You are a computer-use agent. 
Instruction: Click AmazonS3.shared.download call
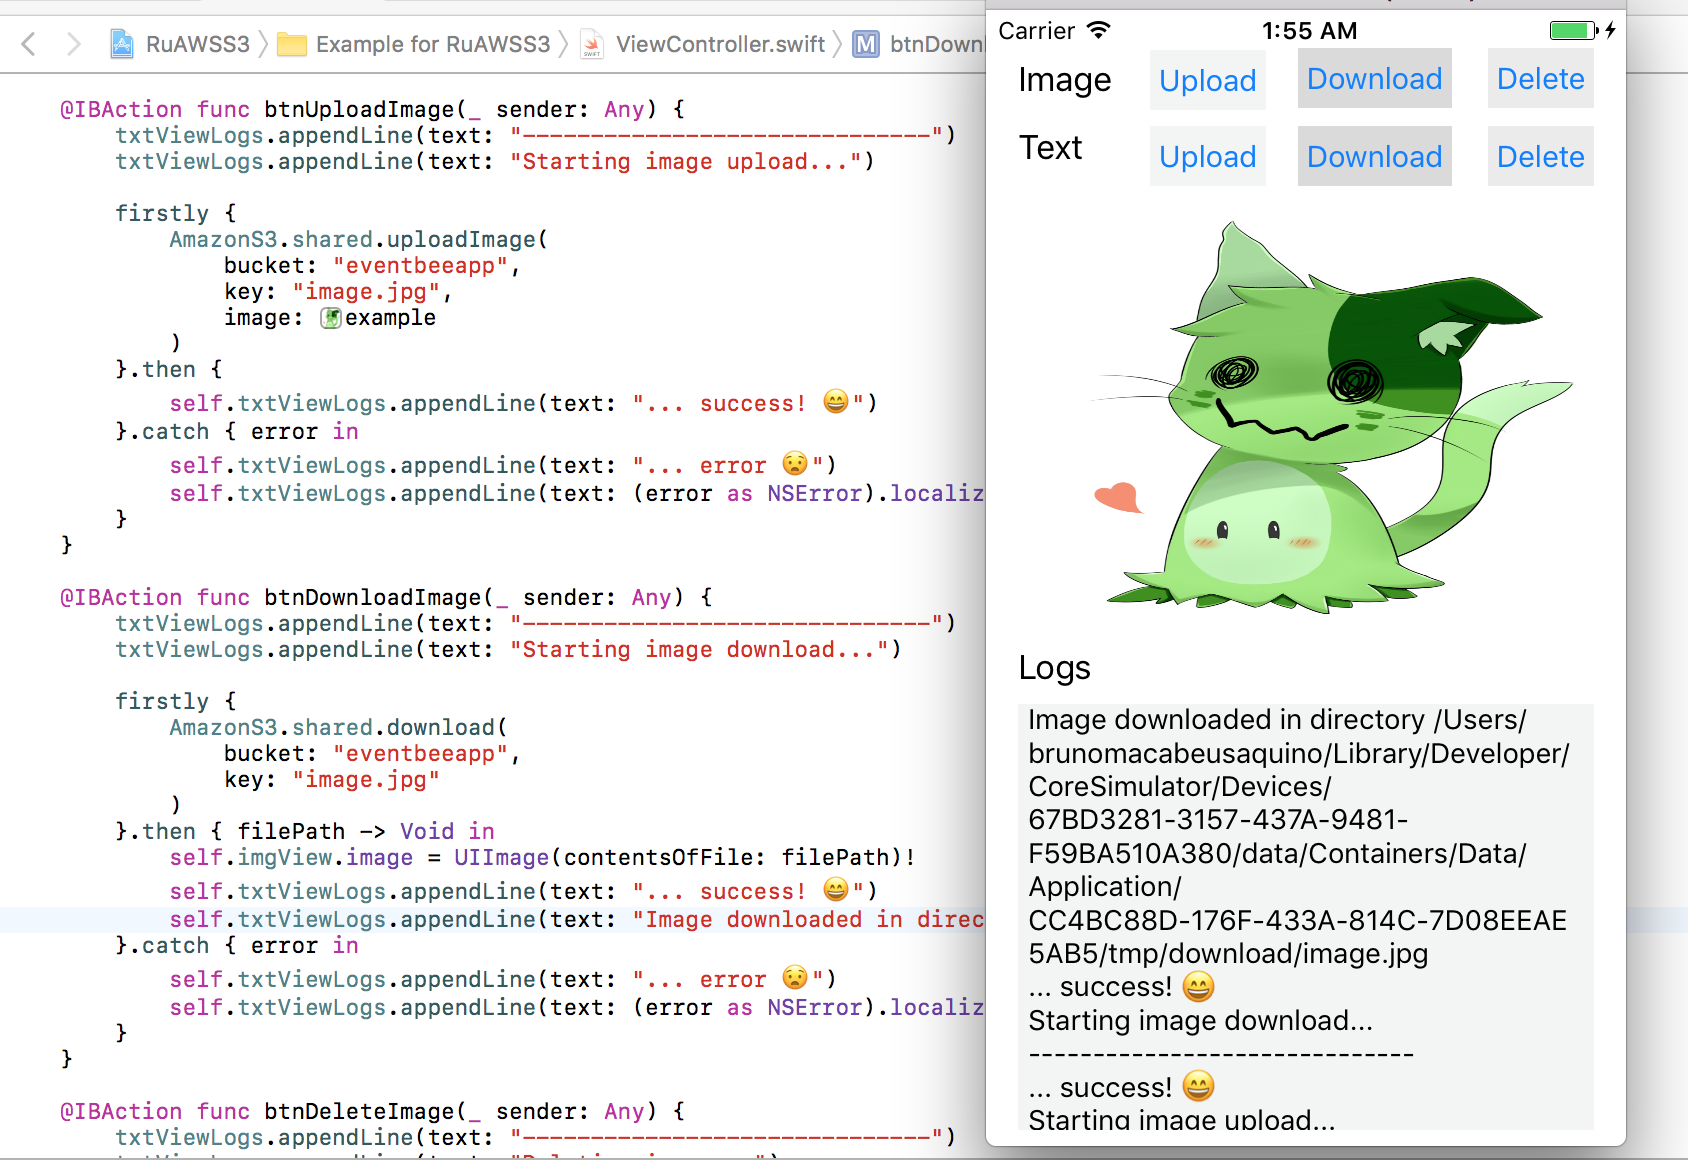pyautogui.click(x=338, y=727)
